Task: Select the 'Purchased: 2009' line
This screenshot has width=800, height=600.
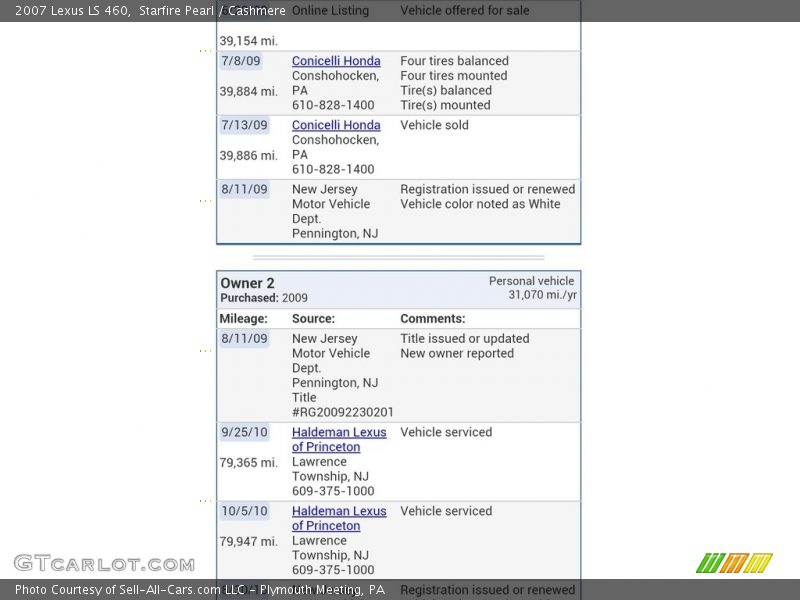Action: (x=264, y=298)
